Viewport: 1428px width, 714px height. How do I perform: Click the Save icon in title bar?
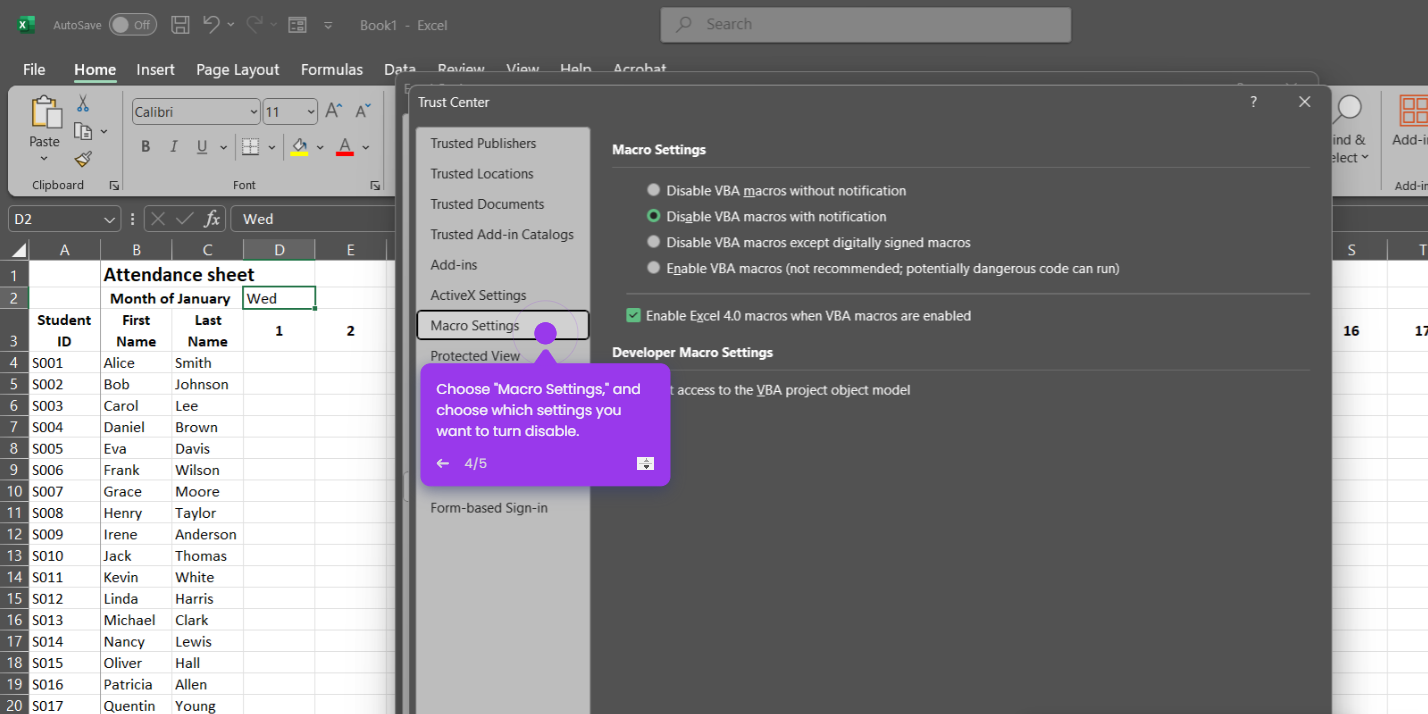pyautogui.click(x=180, y=25)
